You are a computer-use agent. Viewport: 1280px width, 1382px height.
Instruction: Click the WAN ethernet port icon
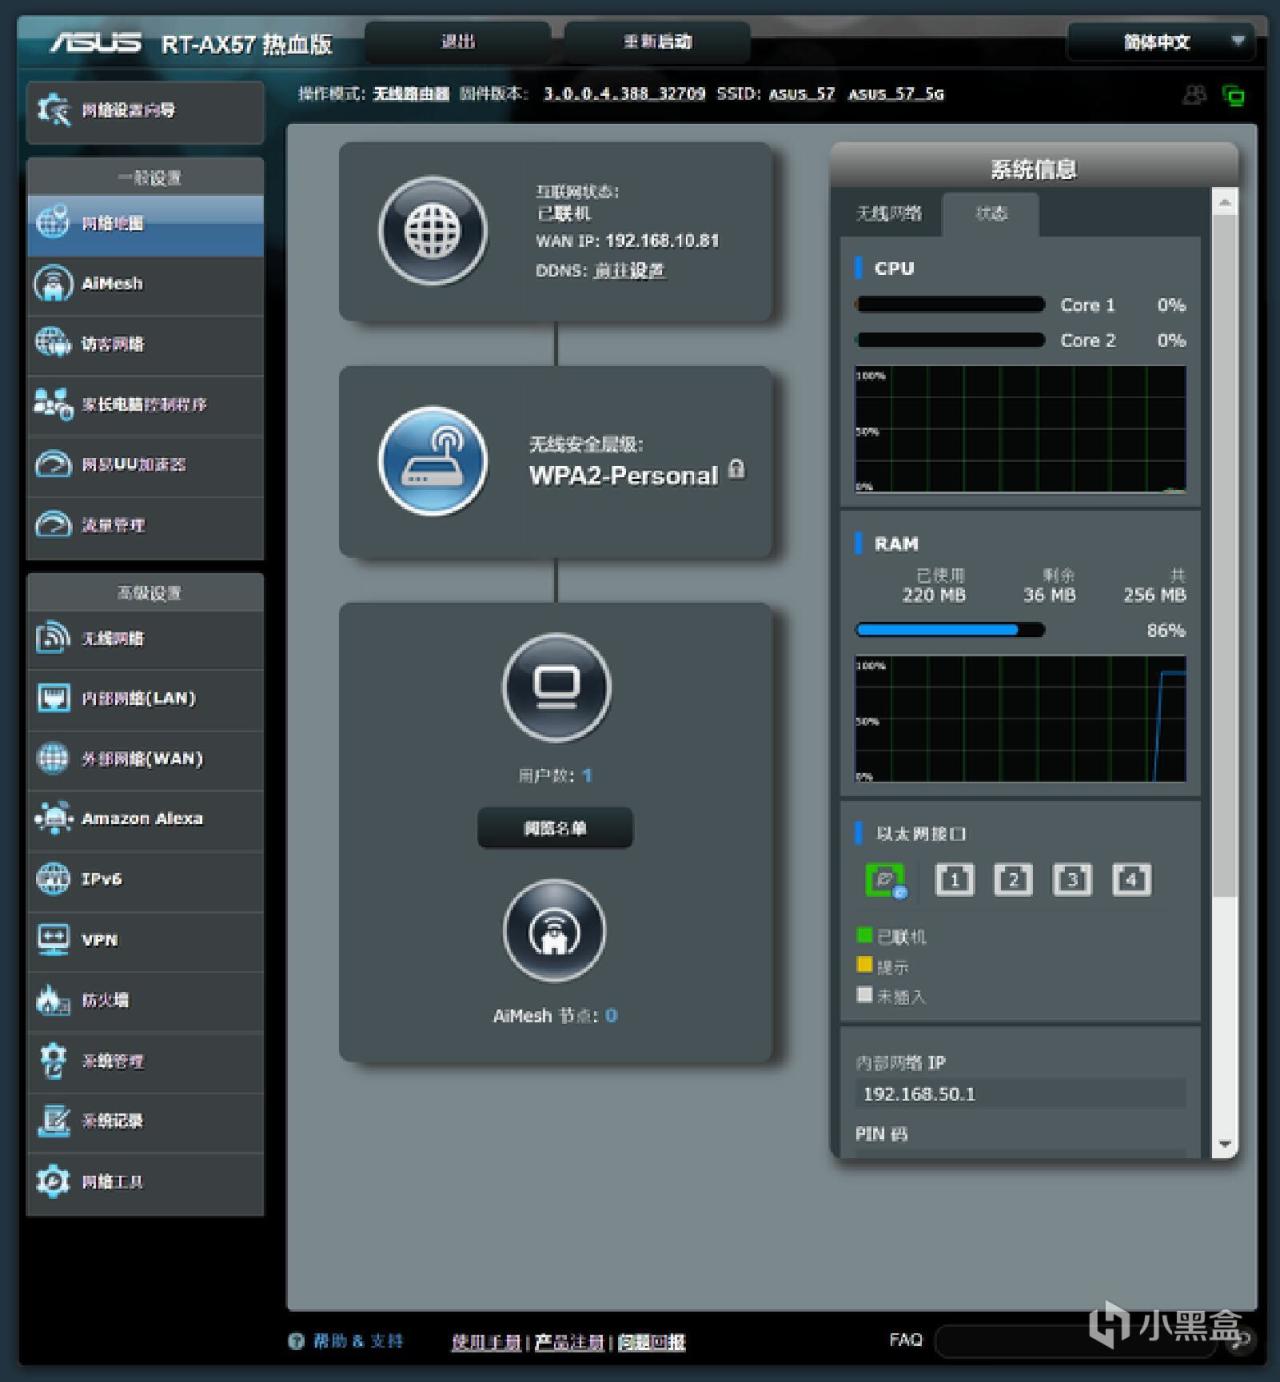[885, 880]
